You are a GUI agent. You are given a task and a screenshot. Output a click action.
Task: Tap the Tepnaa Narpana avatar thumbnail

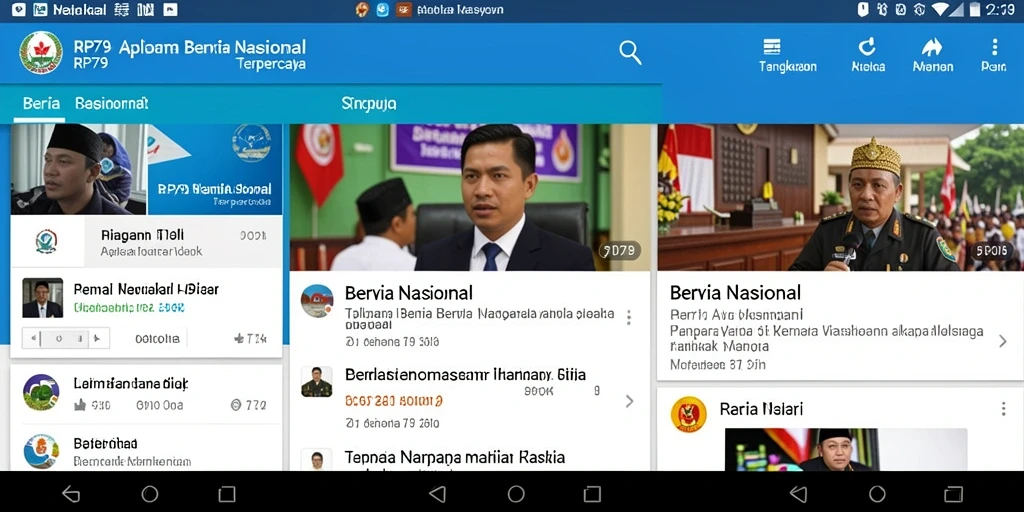click(317, 459)
